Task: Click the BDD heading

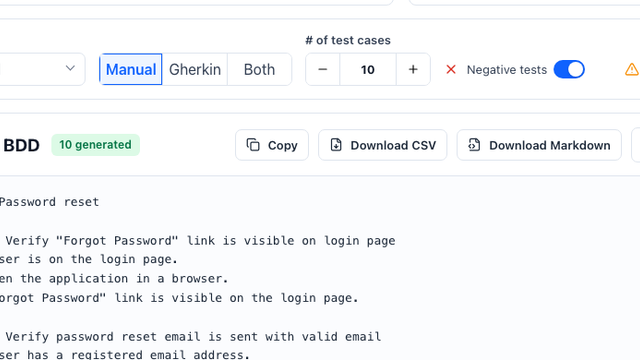Action: pyautogui.click(x=21, y=145)
